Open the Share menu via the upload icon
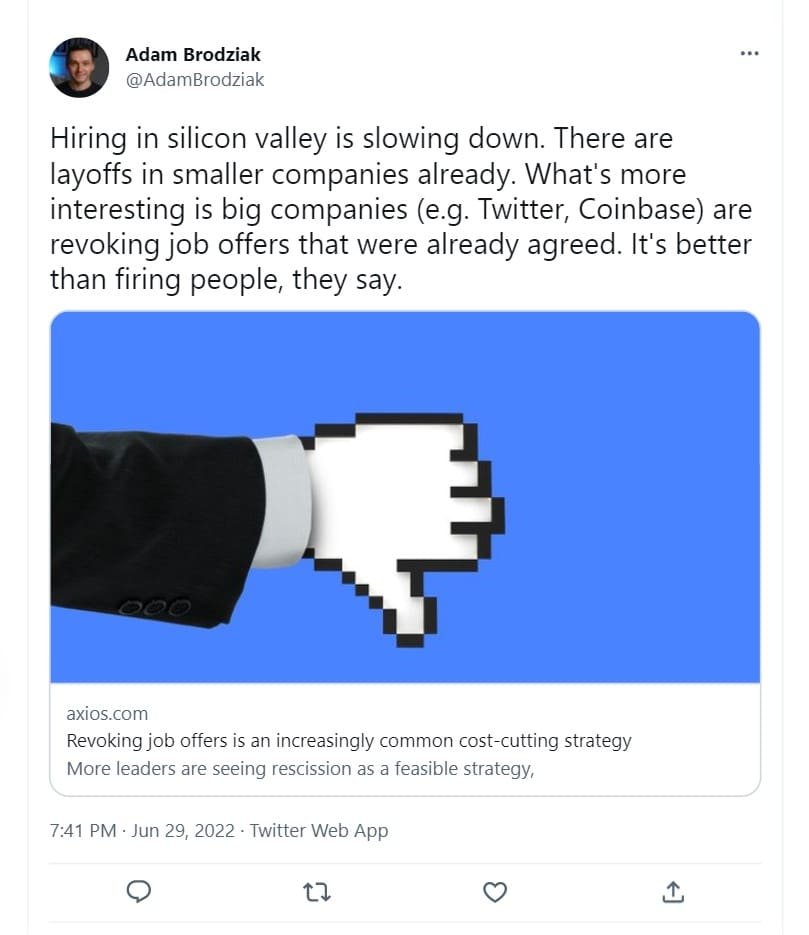 click(672, 891)
